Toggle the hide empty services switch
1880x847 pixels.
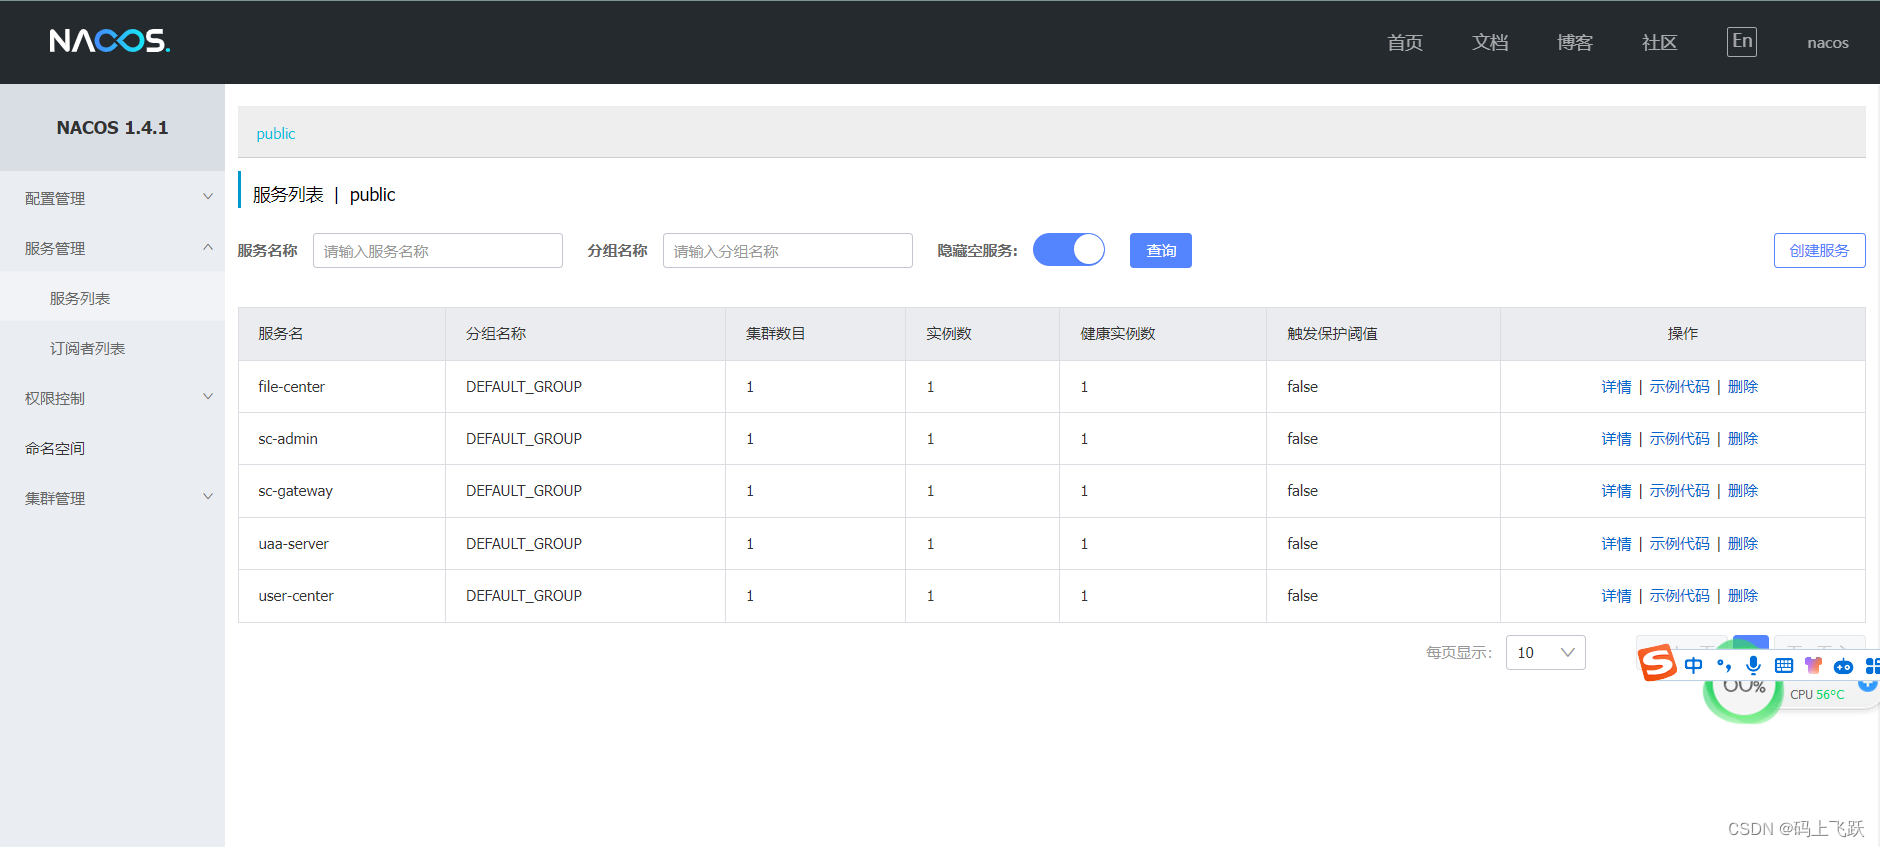click(x=1069, y=250)
